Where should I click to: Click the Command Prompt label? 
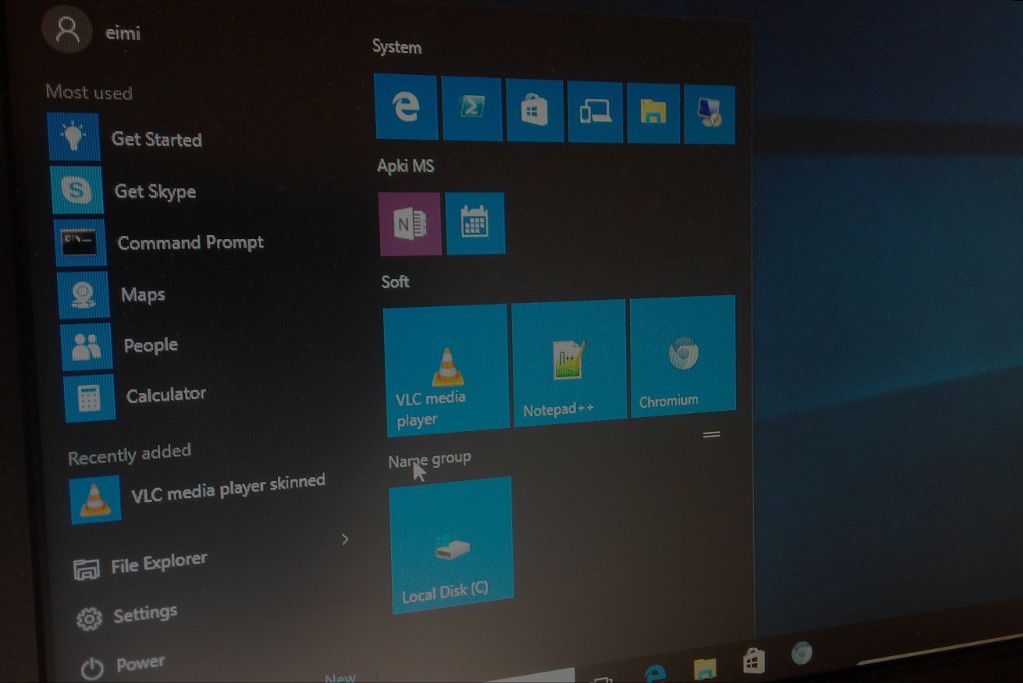pyautogui.click(x=191, y=243)
